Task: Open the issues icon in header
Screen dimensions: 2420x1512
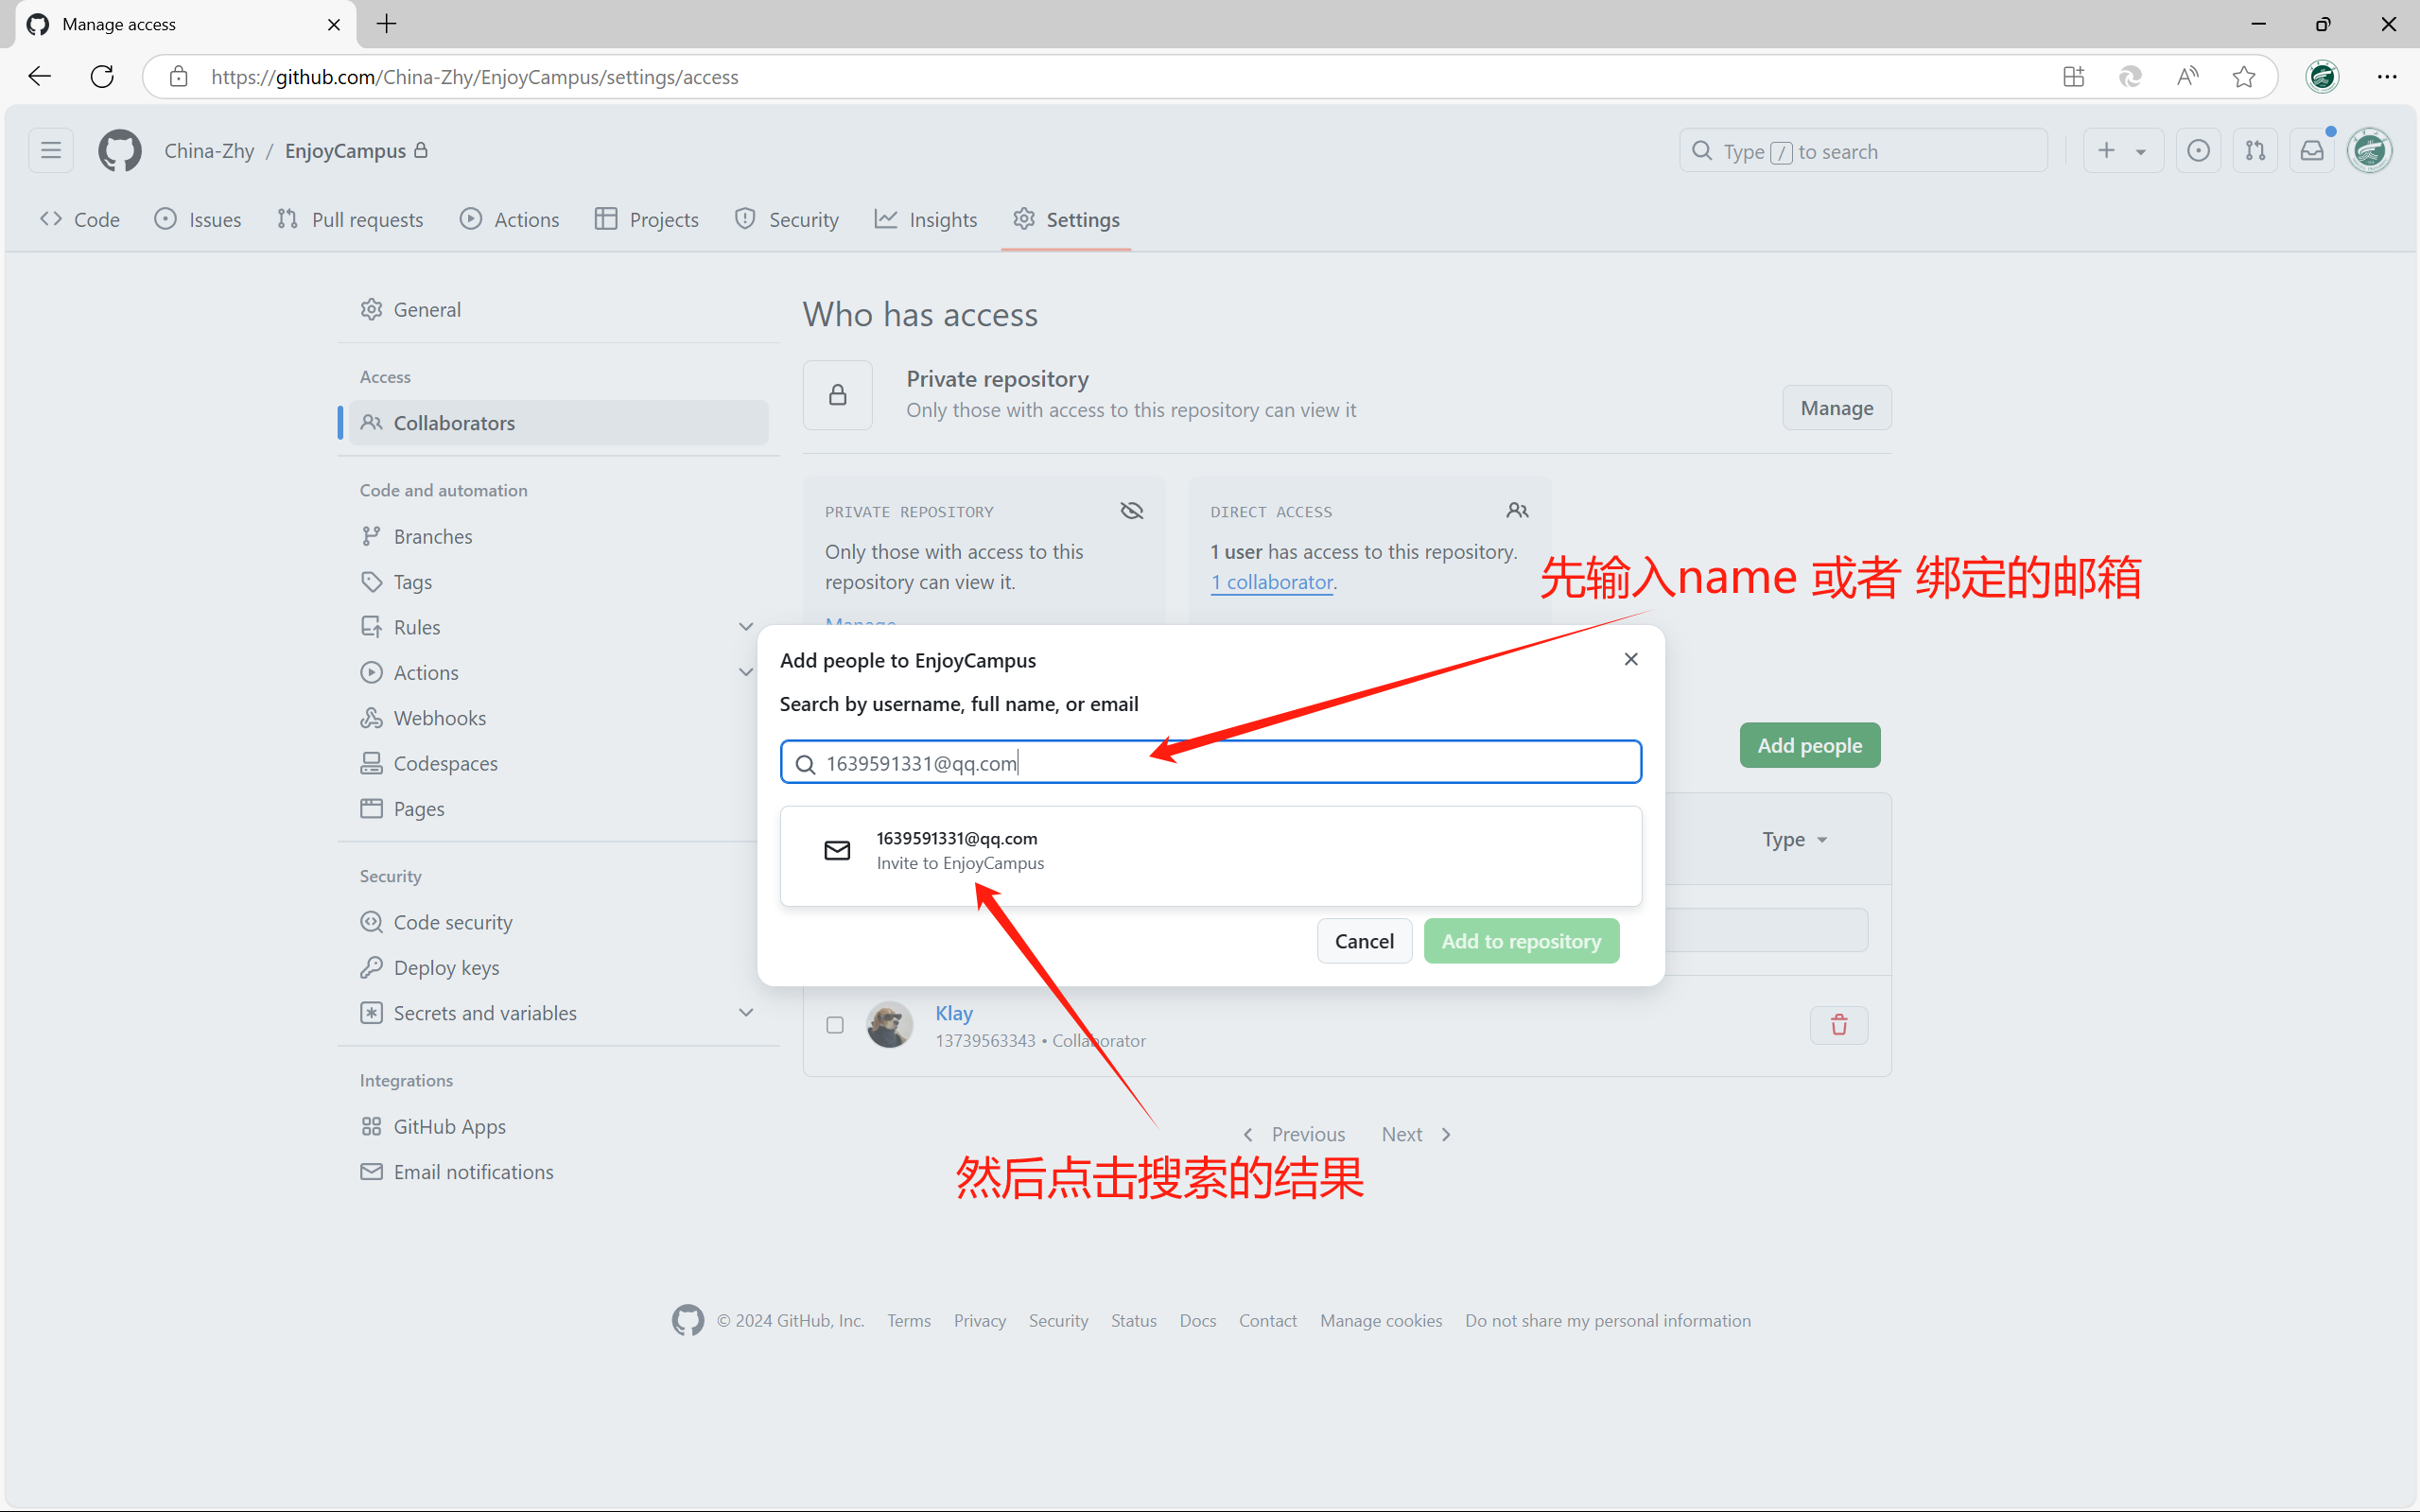Action: pos(2198,151)
